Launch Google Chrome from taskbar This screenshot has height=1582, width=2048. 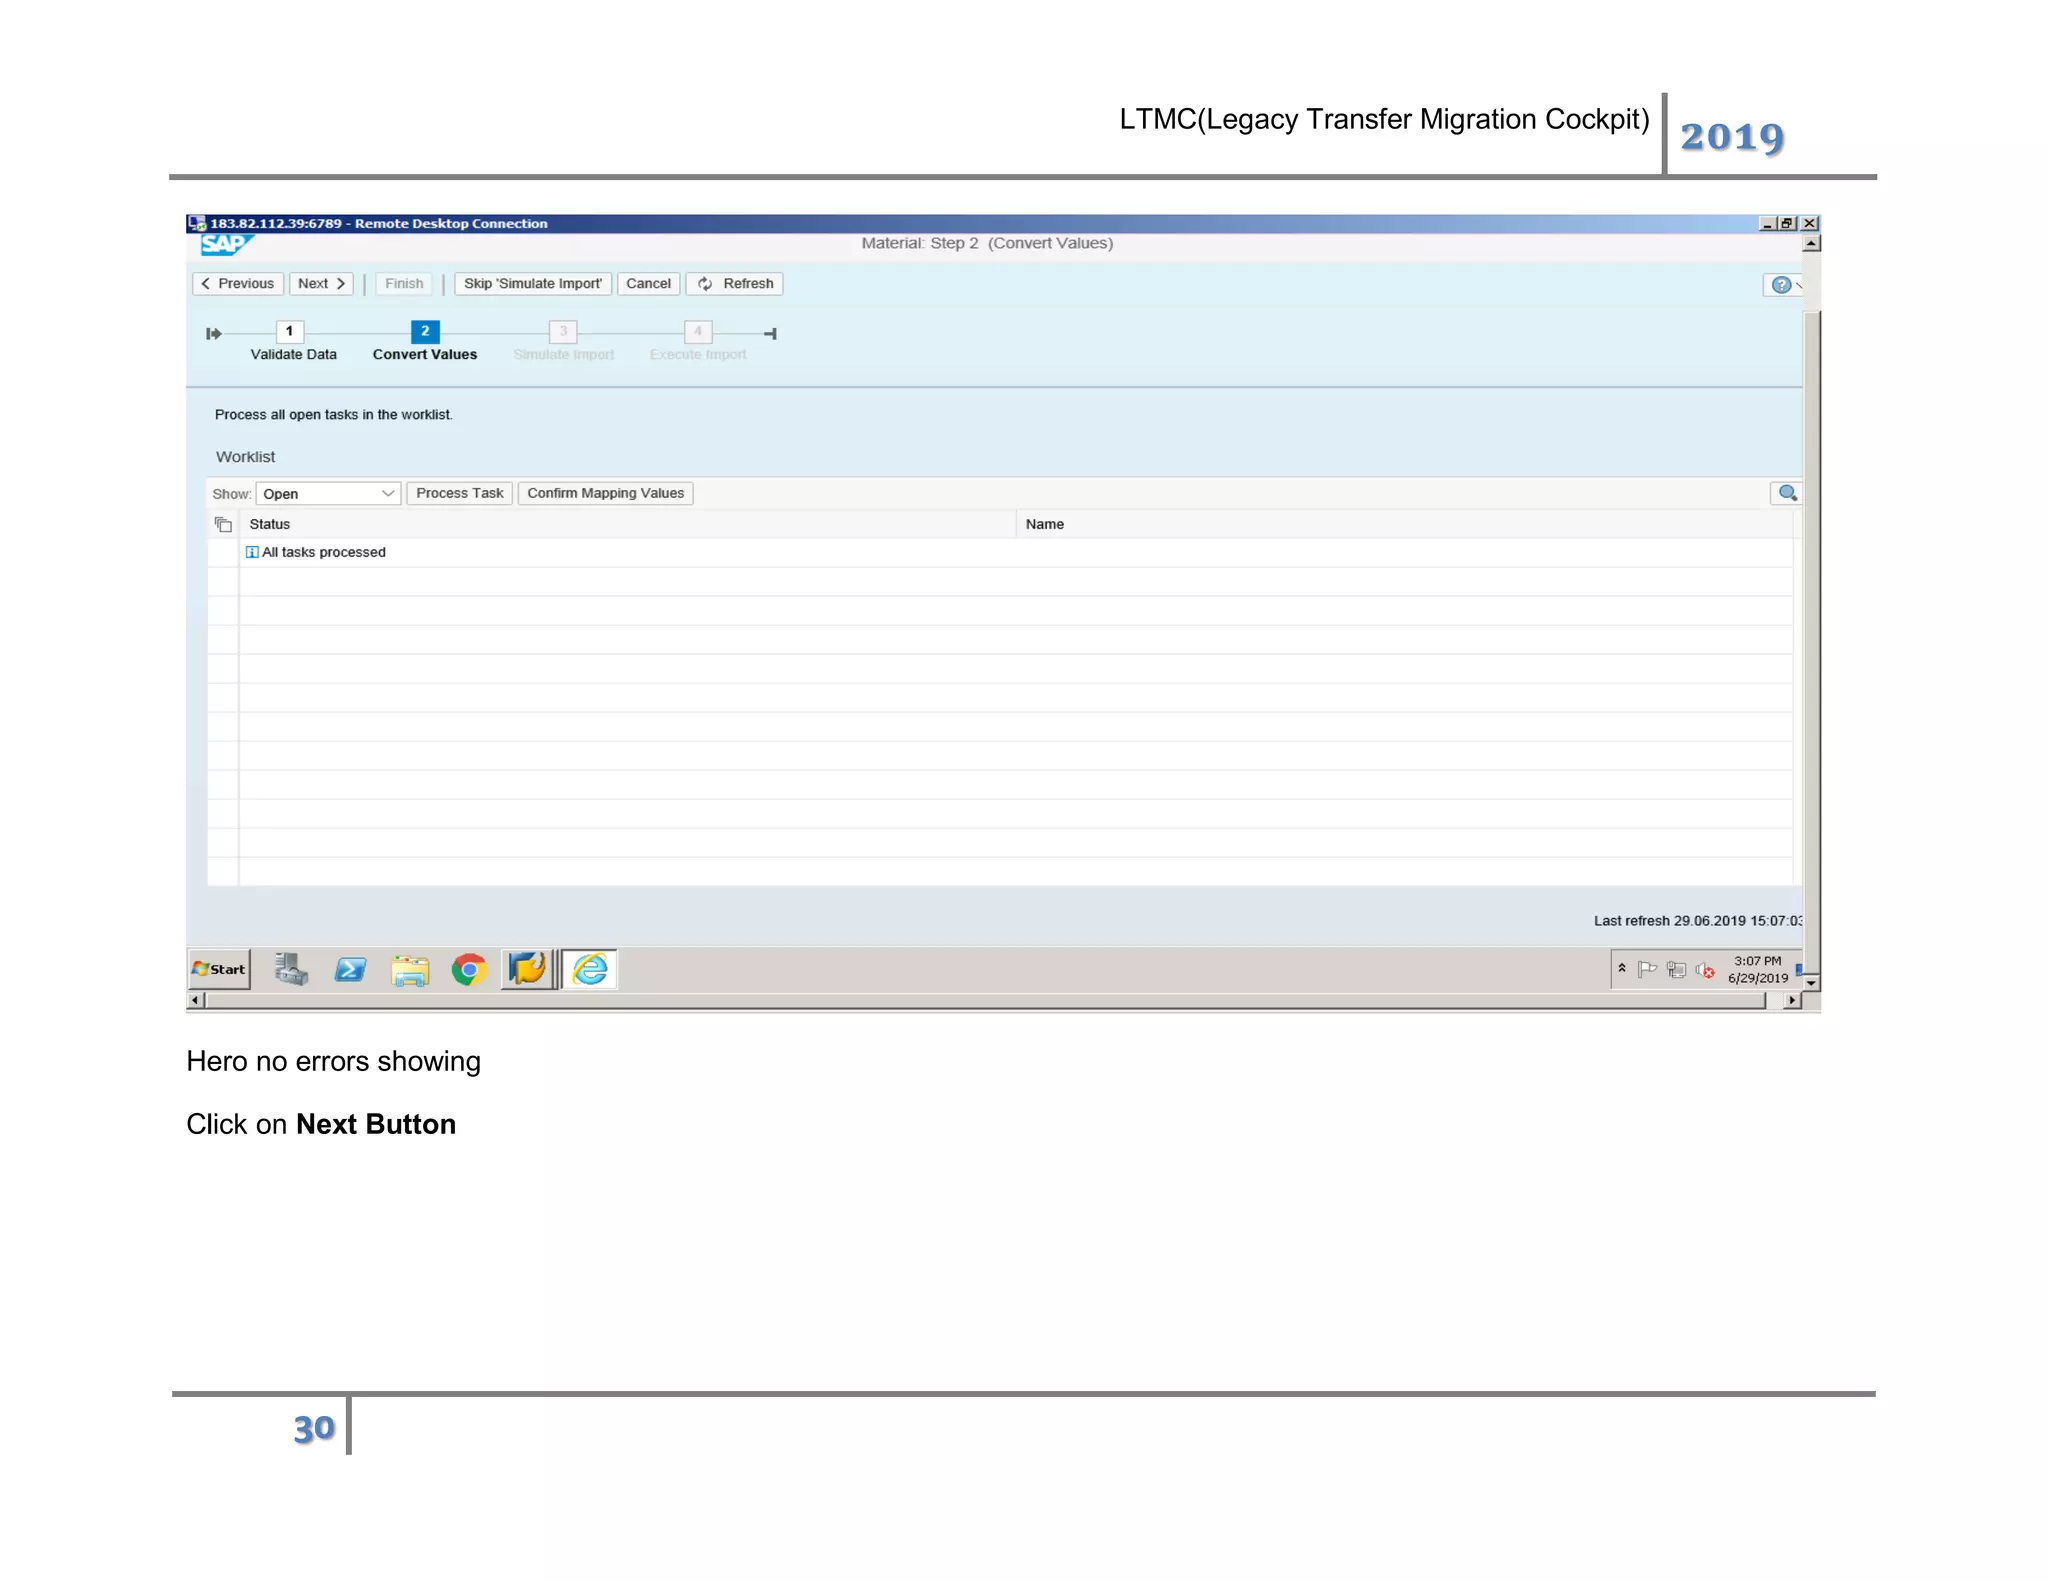point(469,969)
